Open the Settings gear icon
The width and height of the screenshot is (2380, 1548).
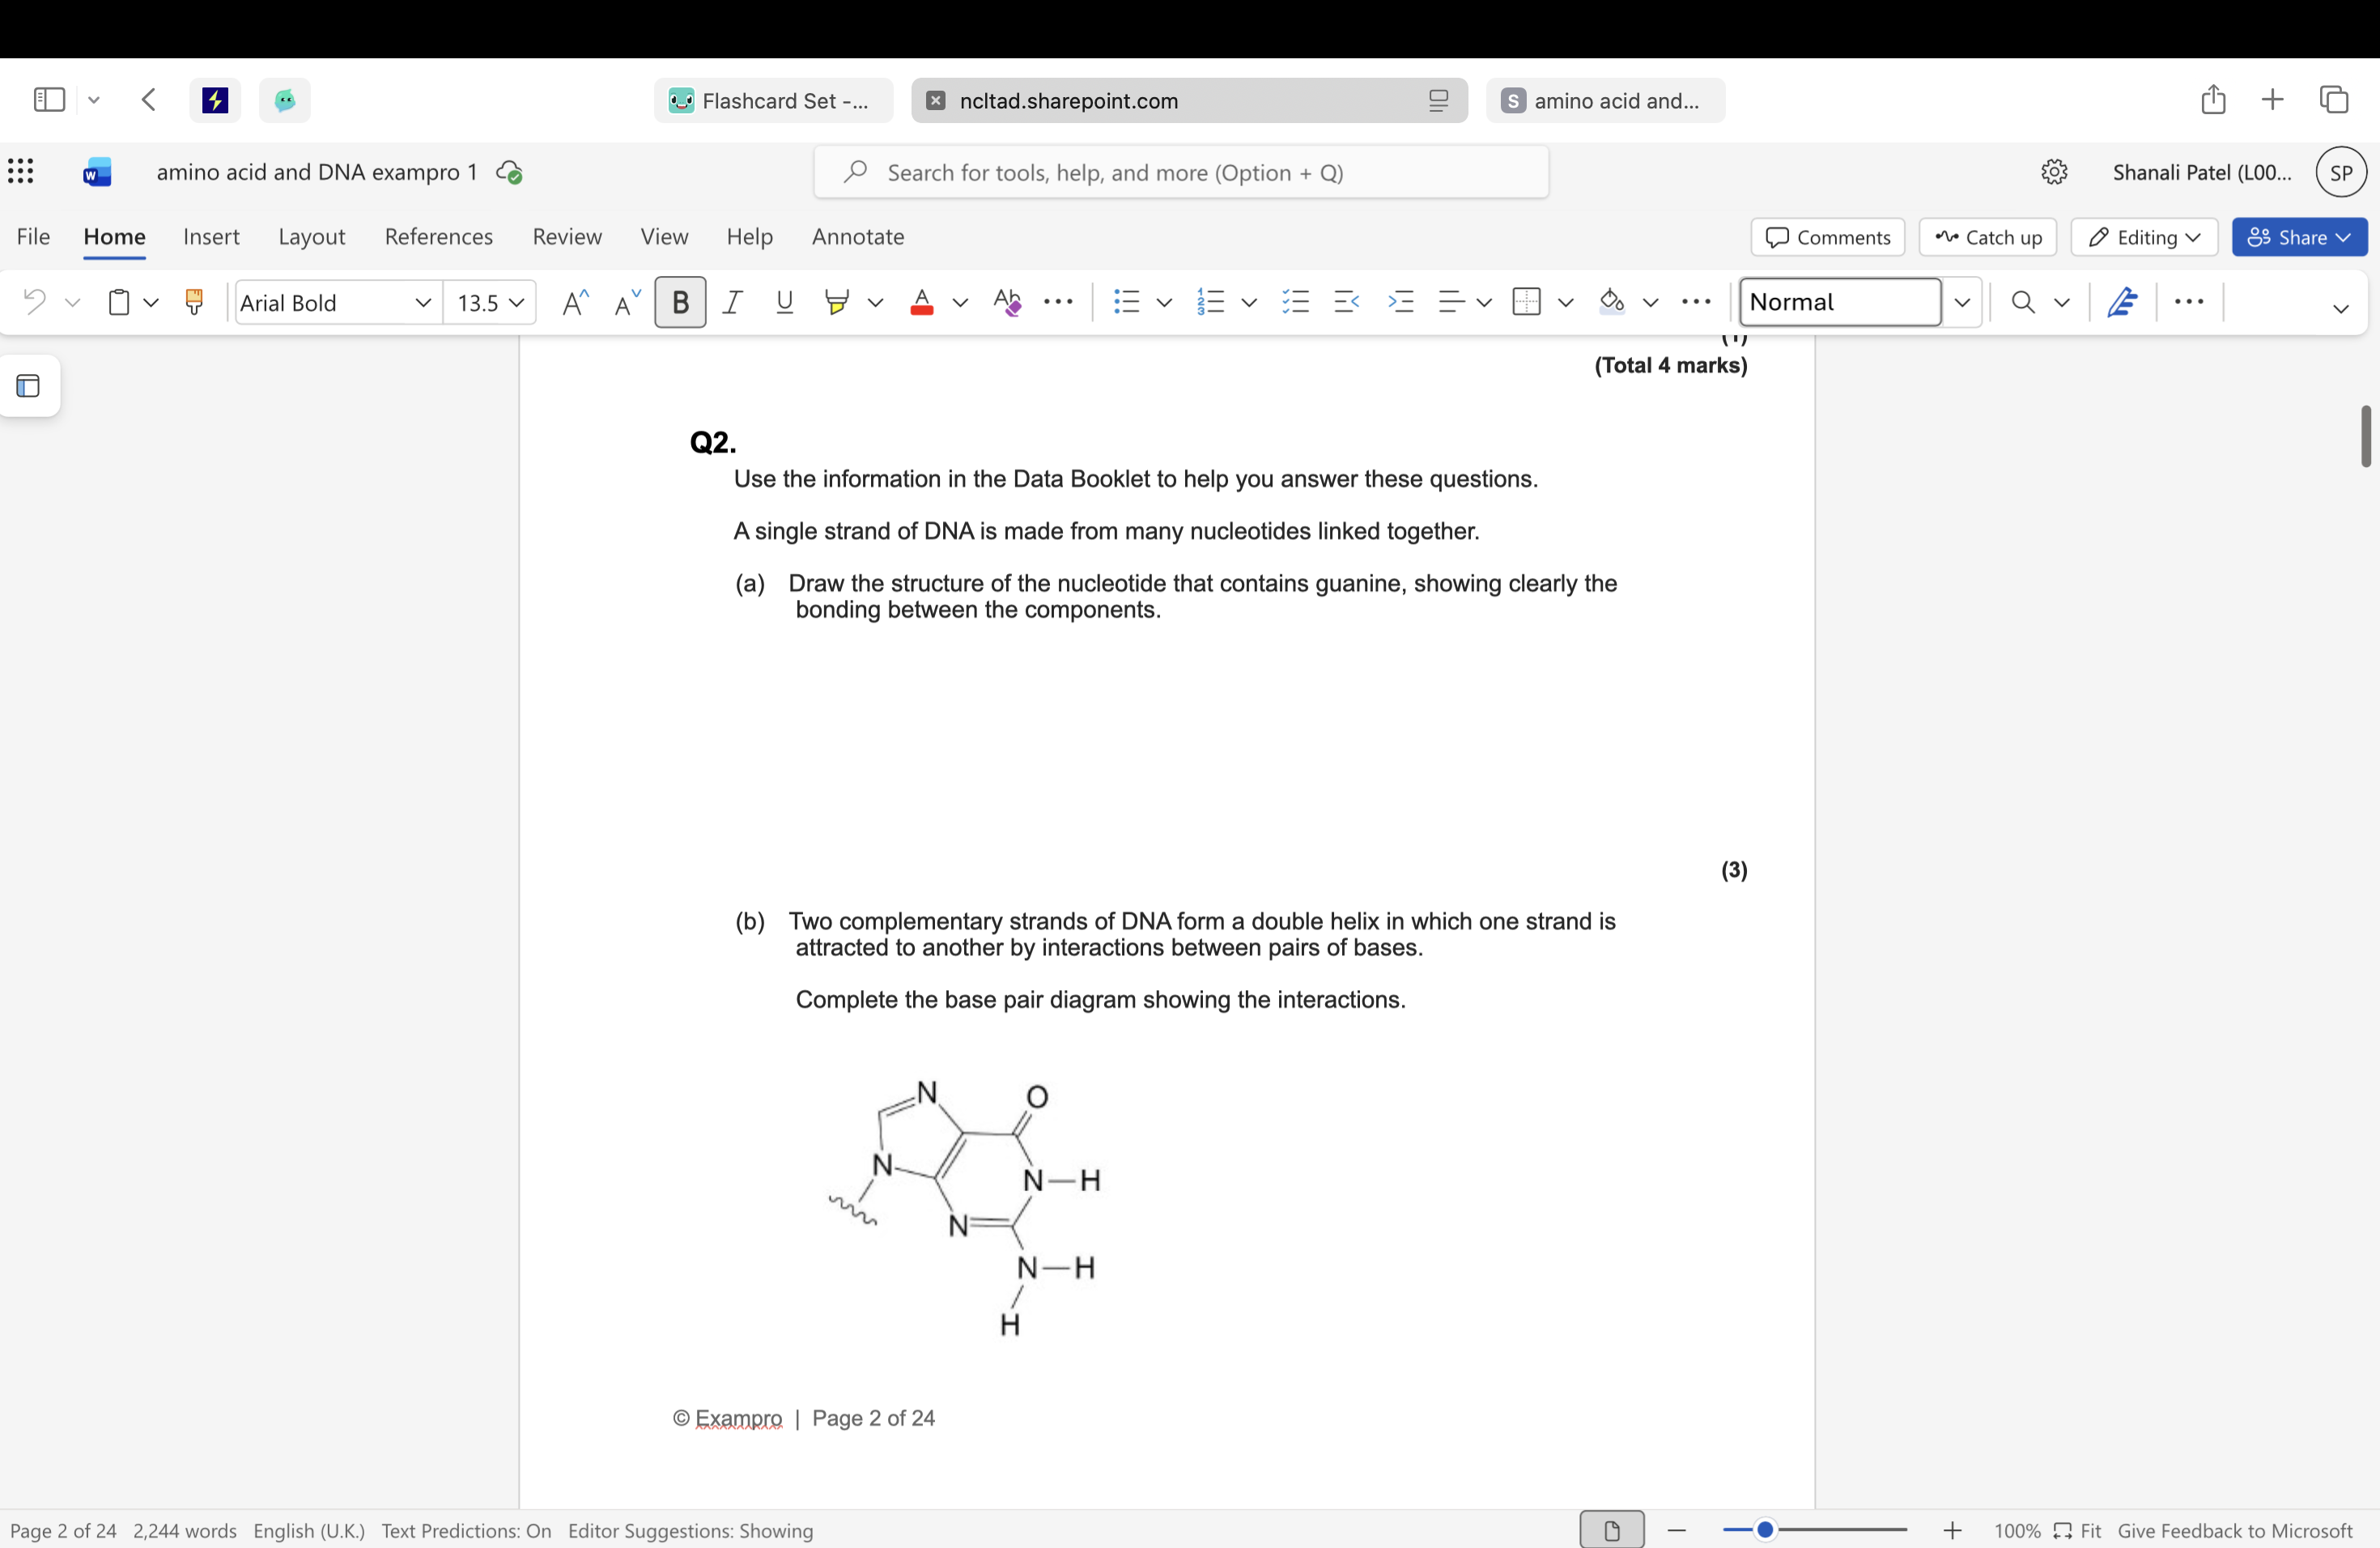pyautogui.click(x=2054, y=172)
